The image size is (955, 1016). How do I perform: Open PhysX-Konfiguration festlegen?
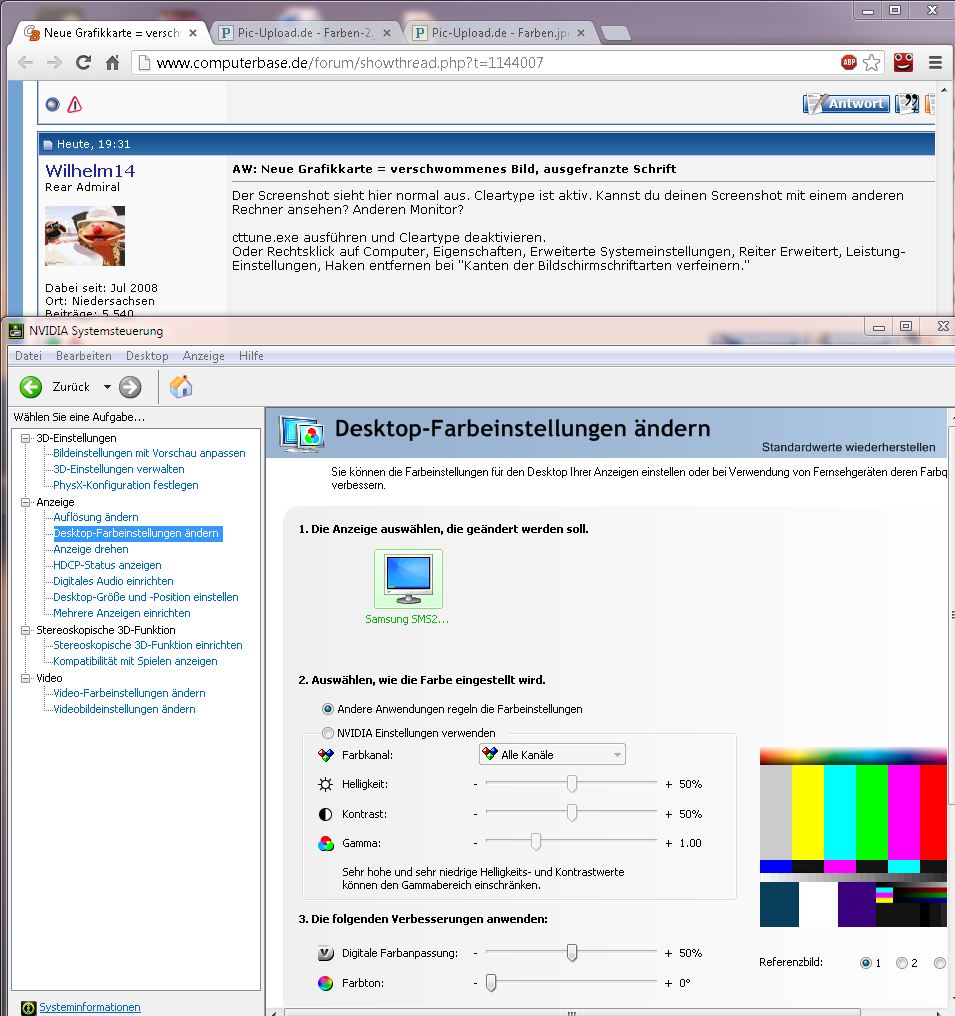click(x=126, y=485)
